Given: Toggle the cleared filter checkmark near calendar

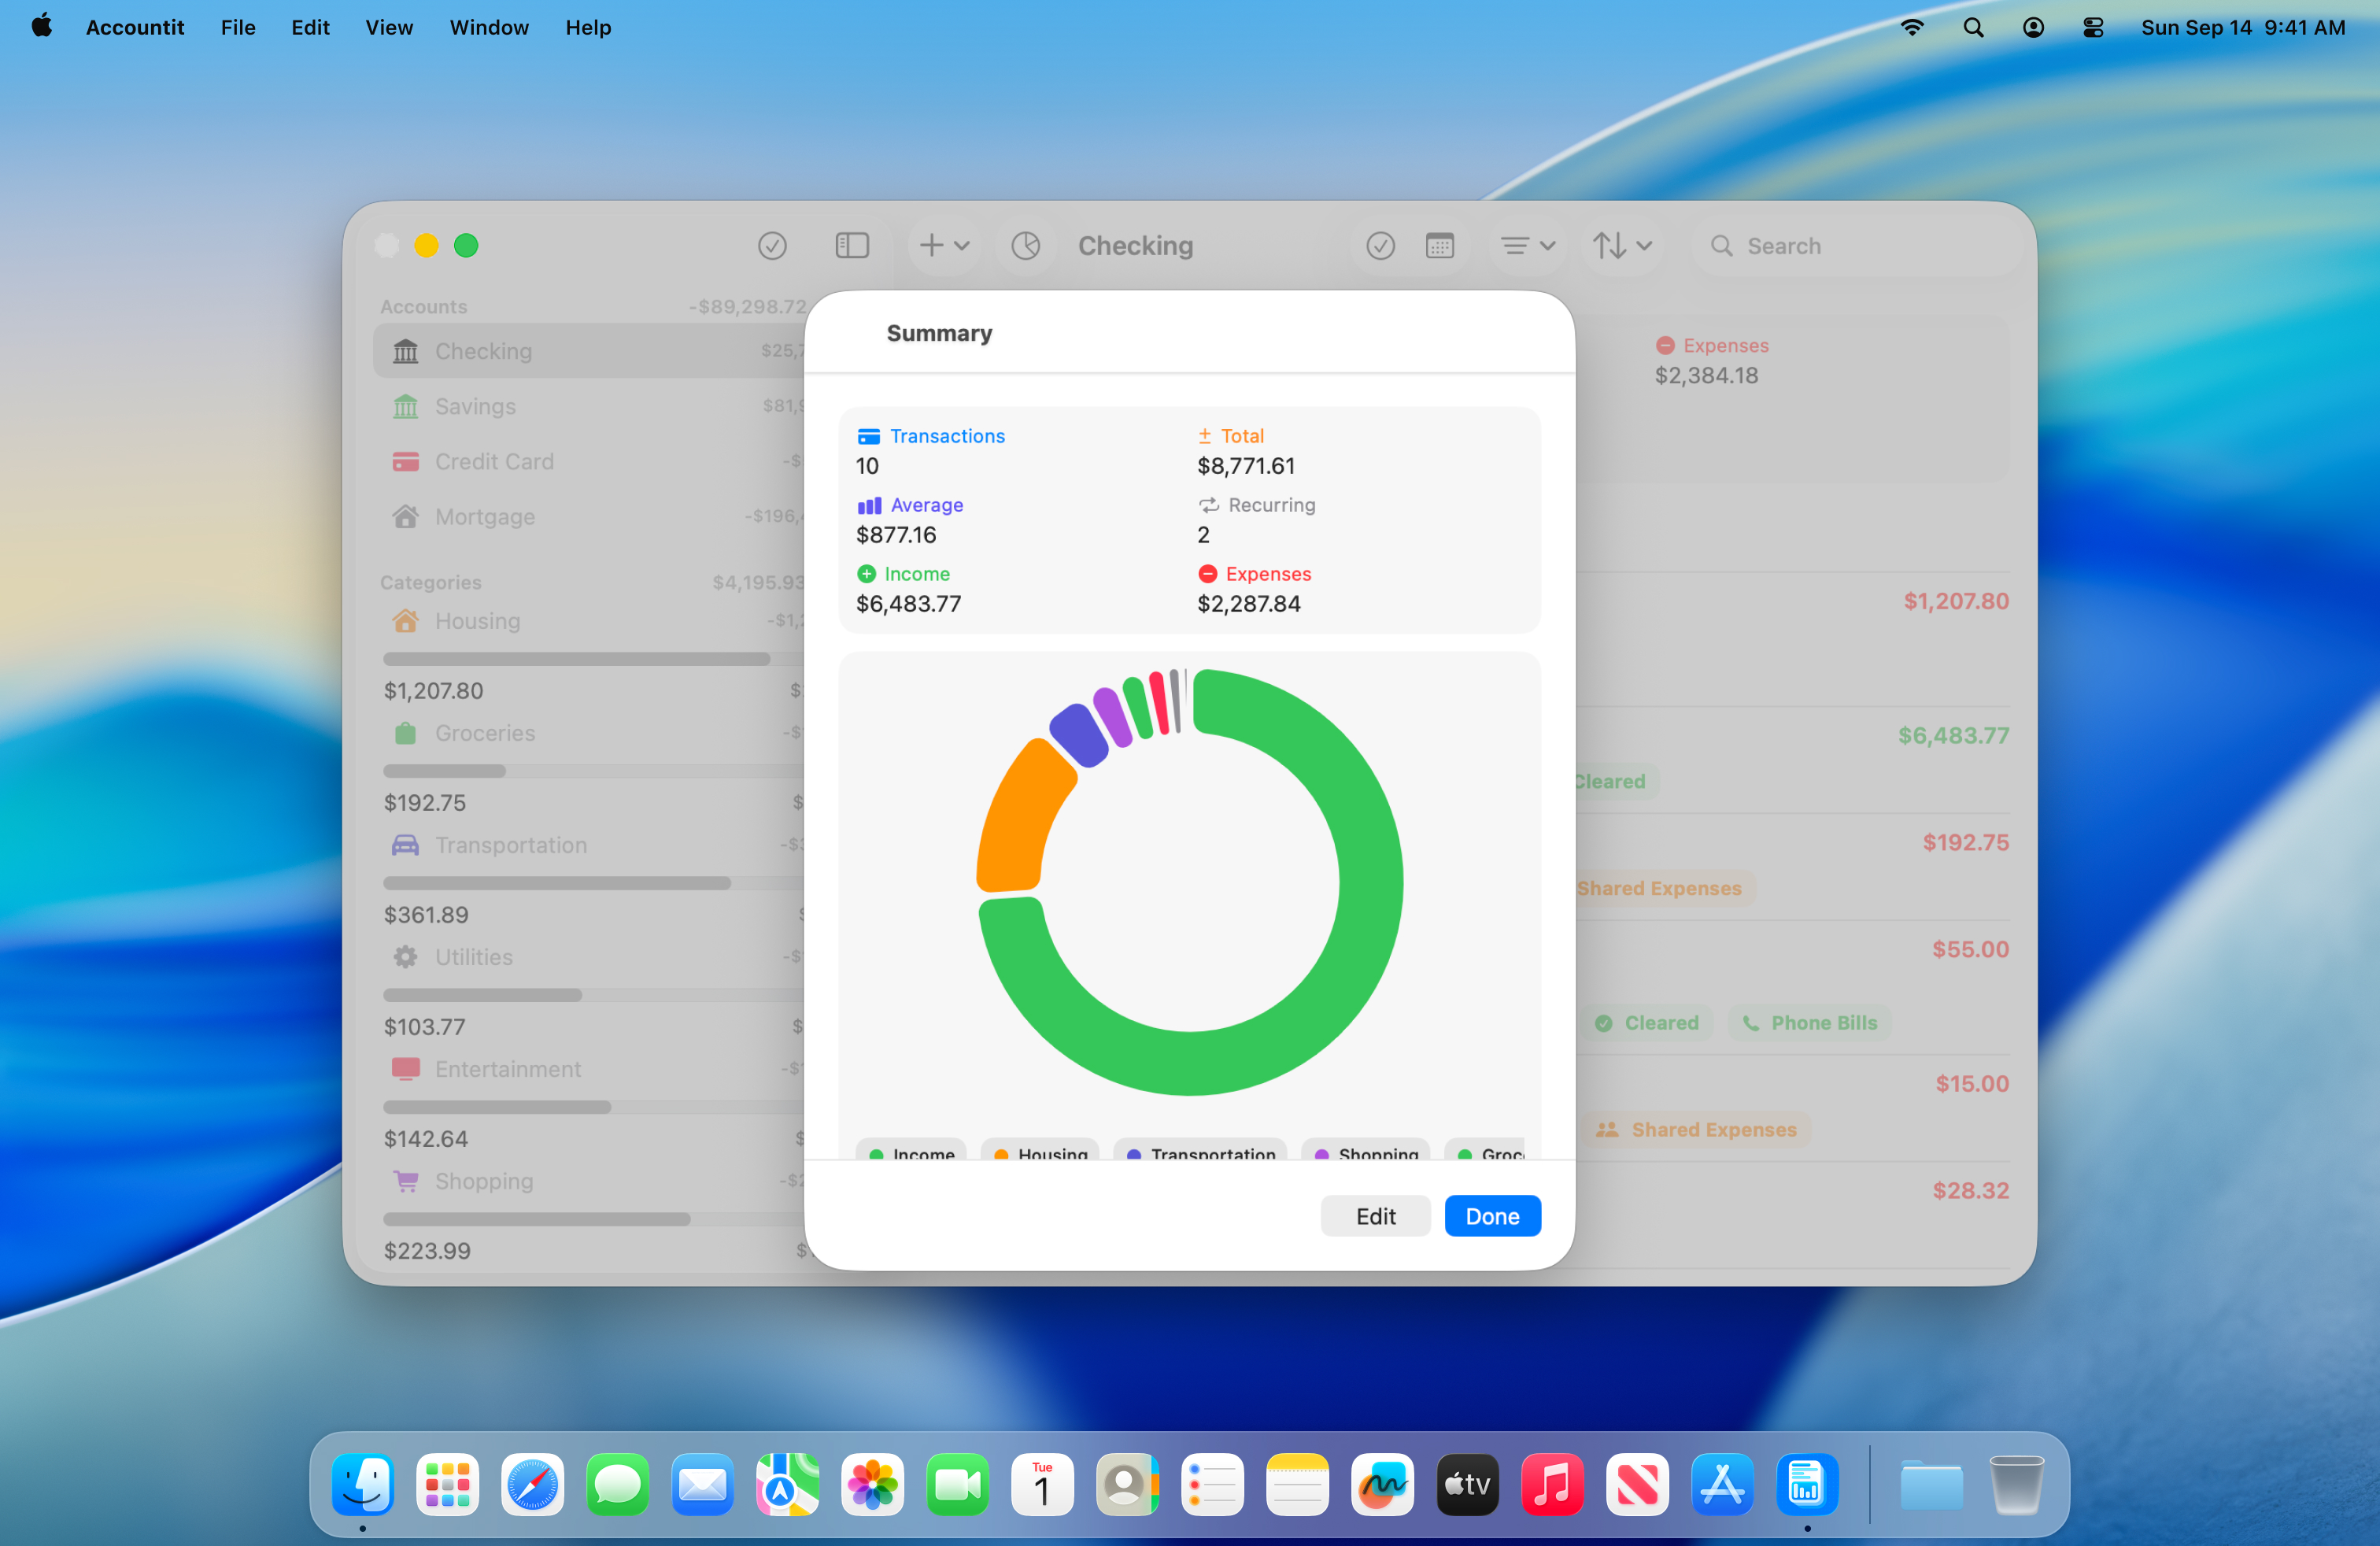Looking at the screenshot, I should point(1380,245).
